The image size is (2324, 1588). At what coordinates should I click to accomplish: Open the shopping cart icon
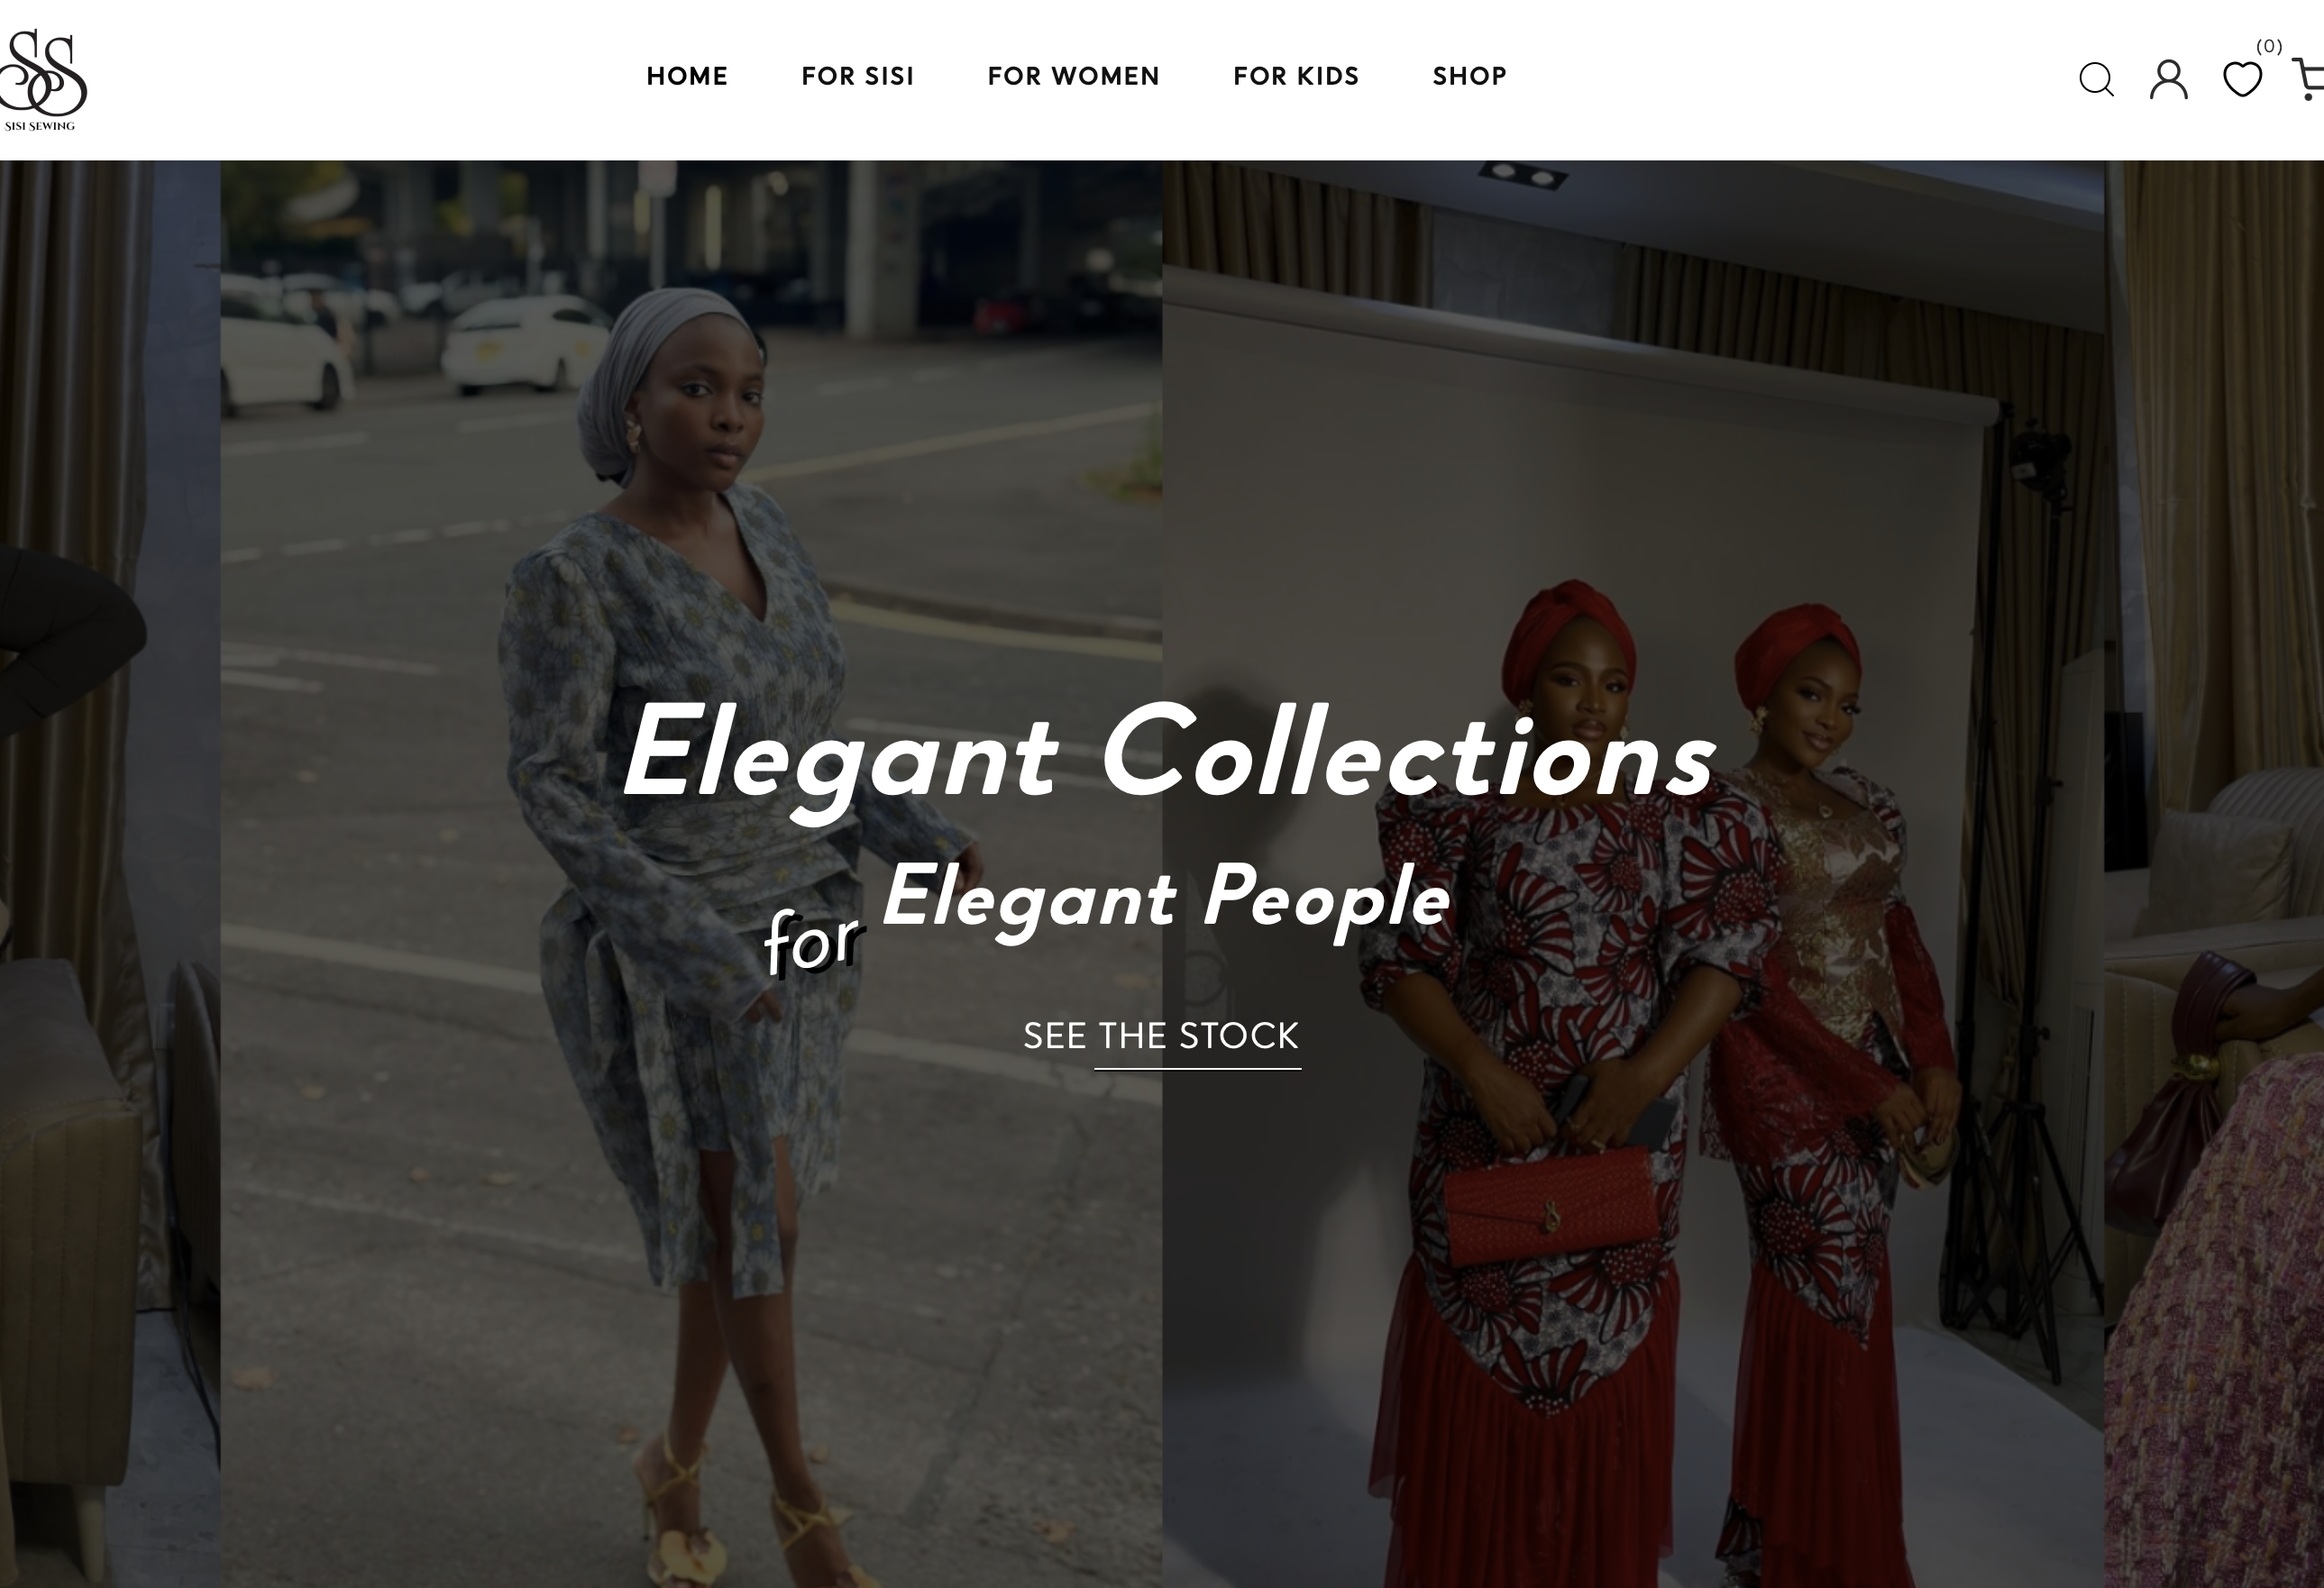2308,79
